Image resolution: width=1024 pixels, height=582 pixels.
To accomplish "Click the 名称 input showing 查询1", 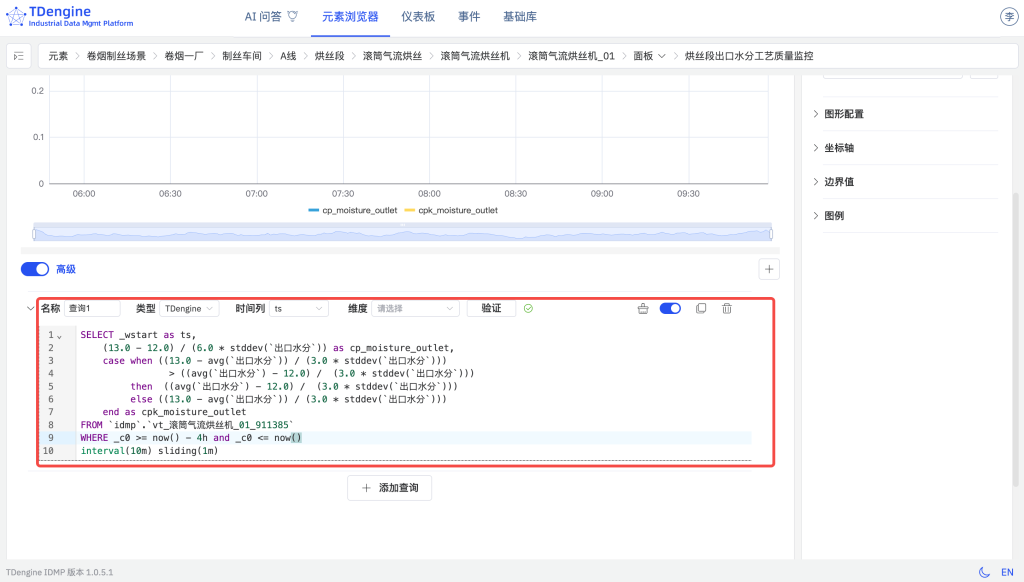I will (91, 308).
